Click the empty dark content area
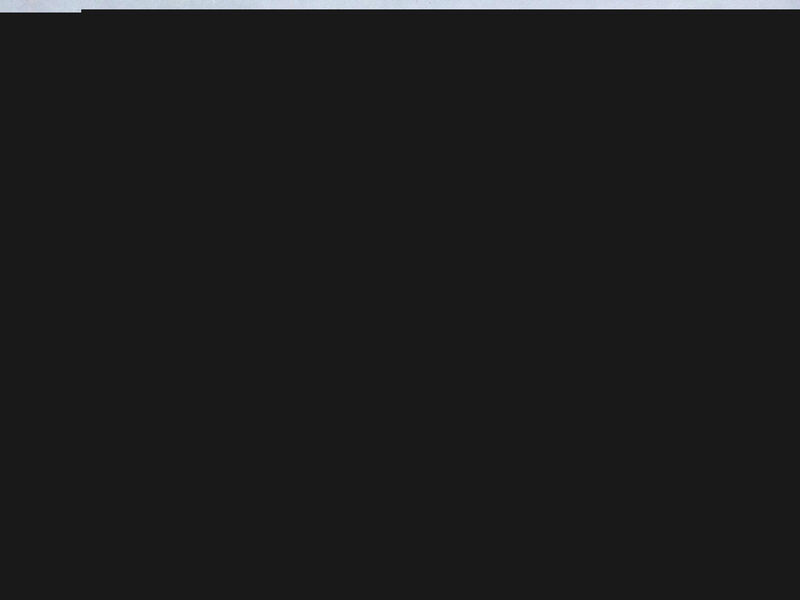The height and width of the screenshot is (600, 800). pyautogui.click(x=400, y=305)
